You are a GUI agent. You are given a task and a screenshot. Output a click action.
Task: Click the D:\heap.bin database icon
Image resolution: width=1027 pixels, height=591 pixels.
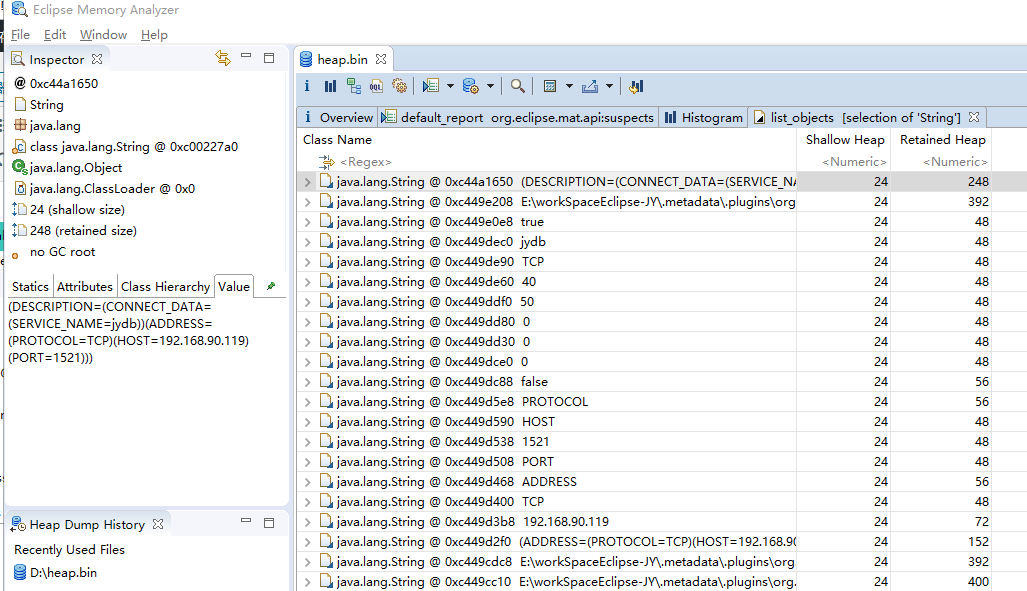tap(20, 573)
